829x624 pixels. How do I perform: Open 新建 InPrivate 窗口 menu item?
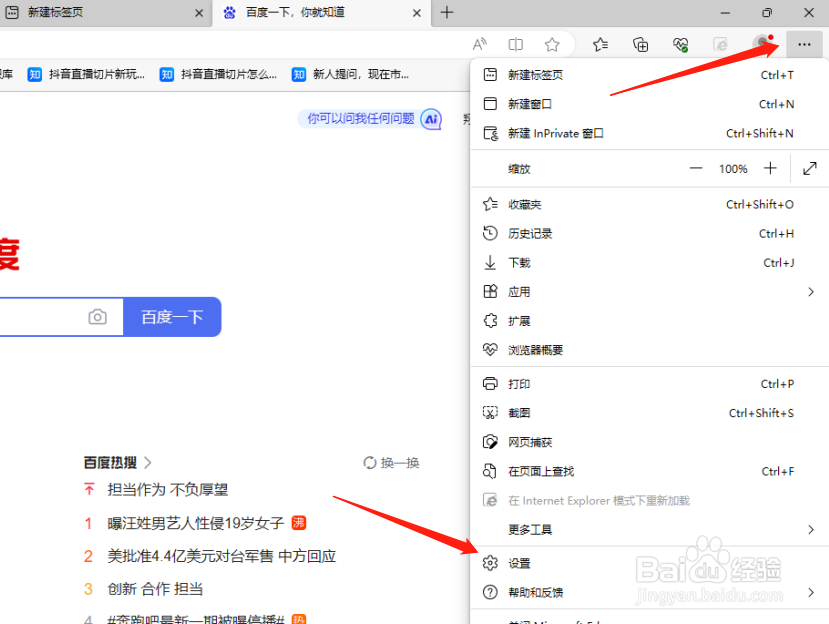(649, 133)
